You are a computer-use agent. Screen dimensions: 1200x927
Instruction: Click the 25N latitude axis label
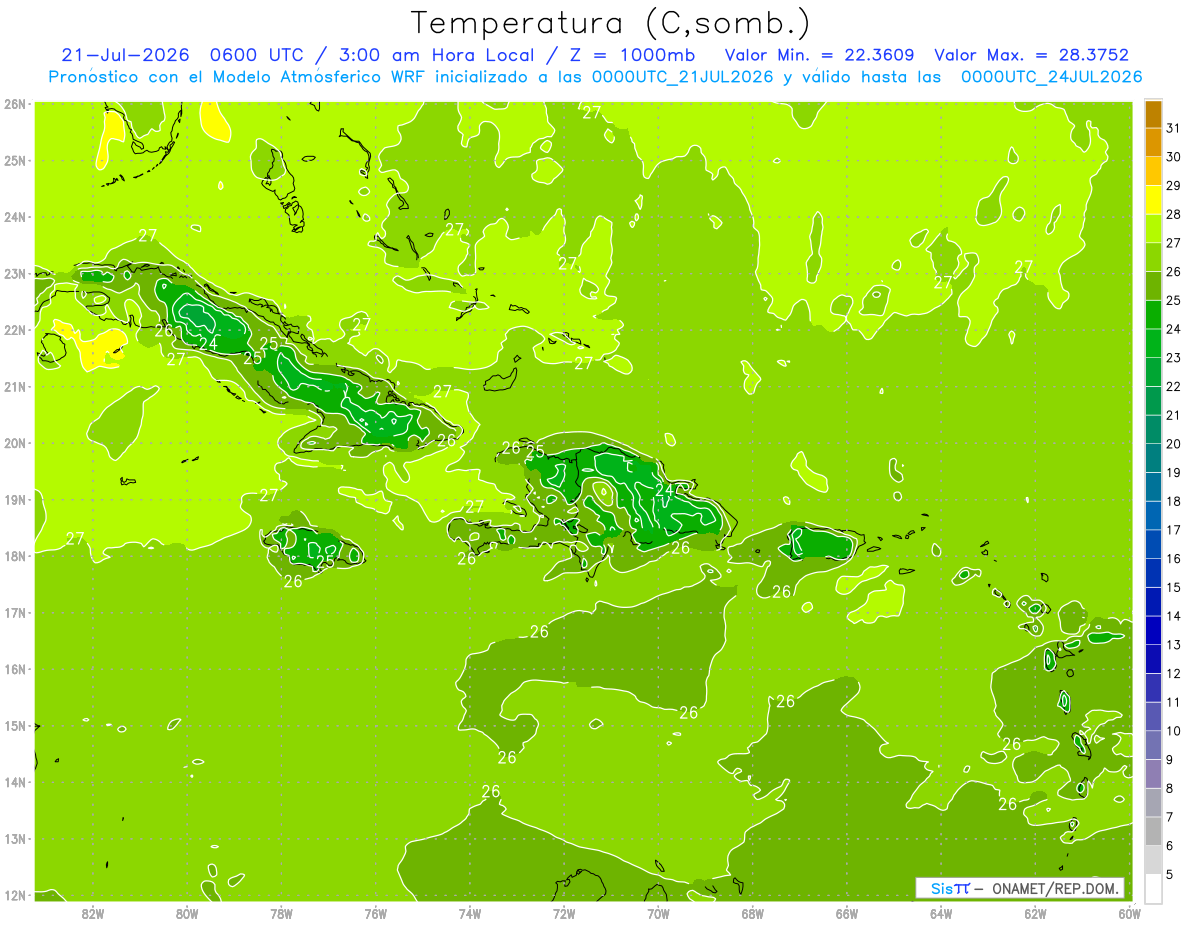14,160
